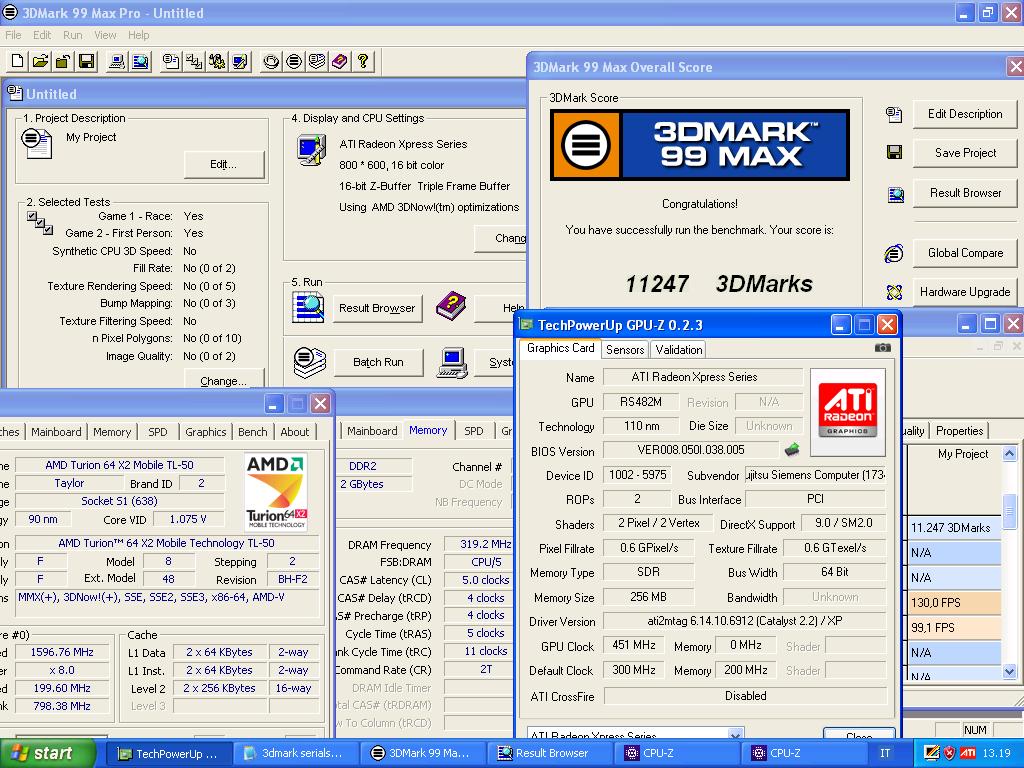Click the Open project folder toolbar icon
1024x768 pixels.
(40, 61)
